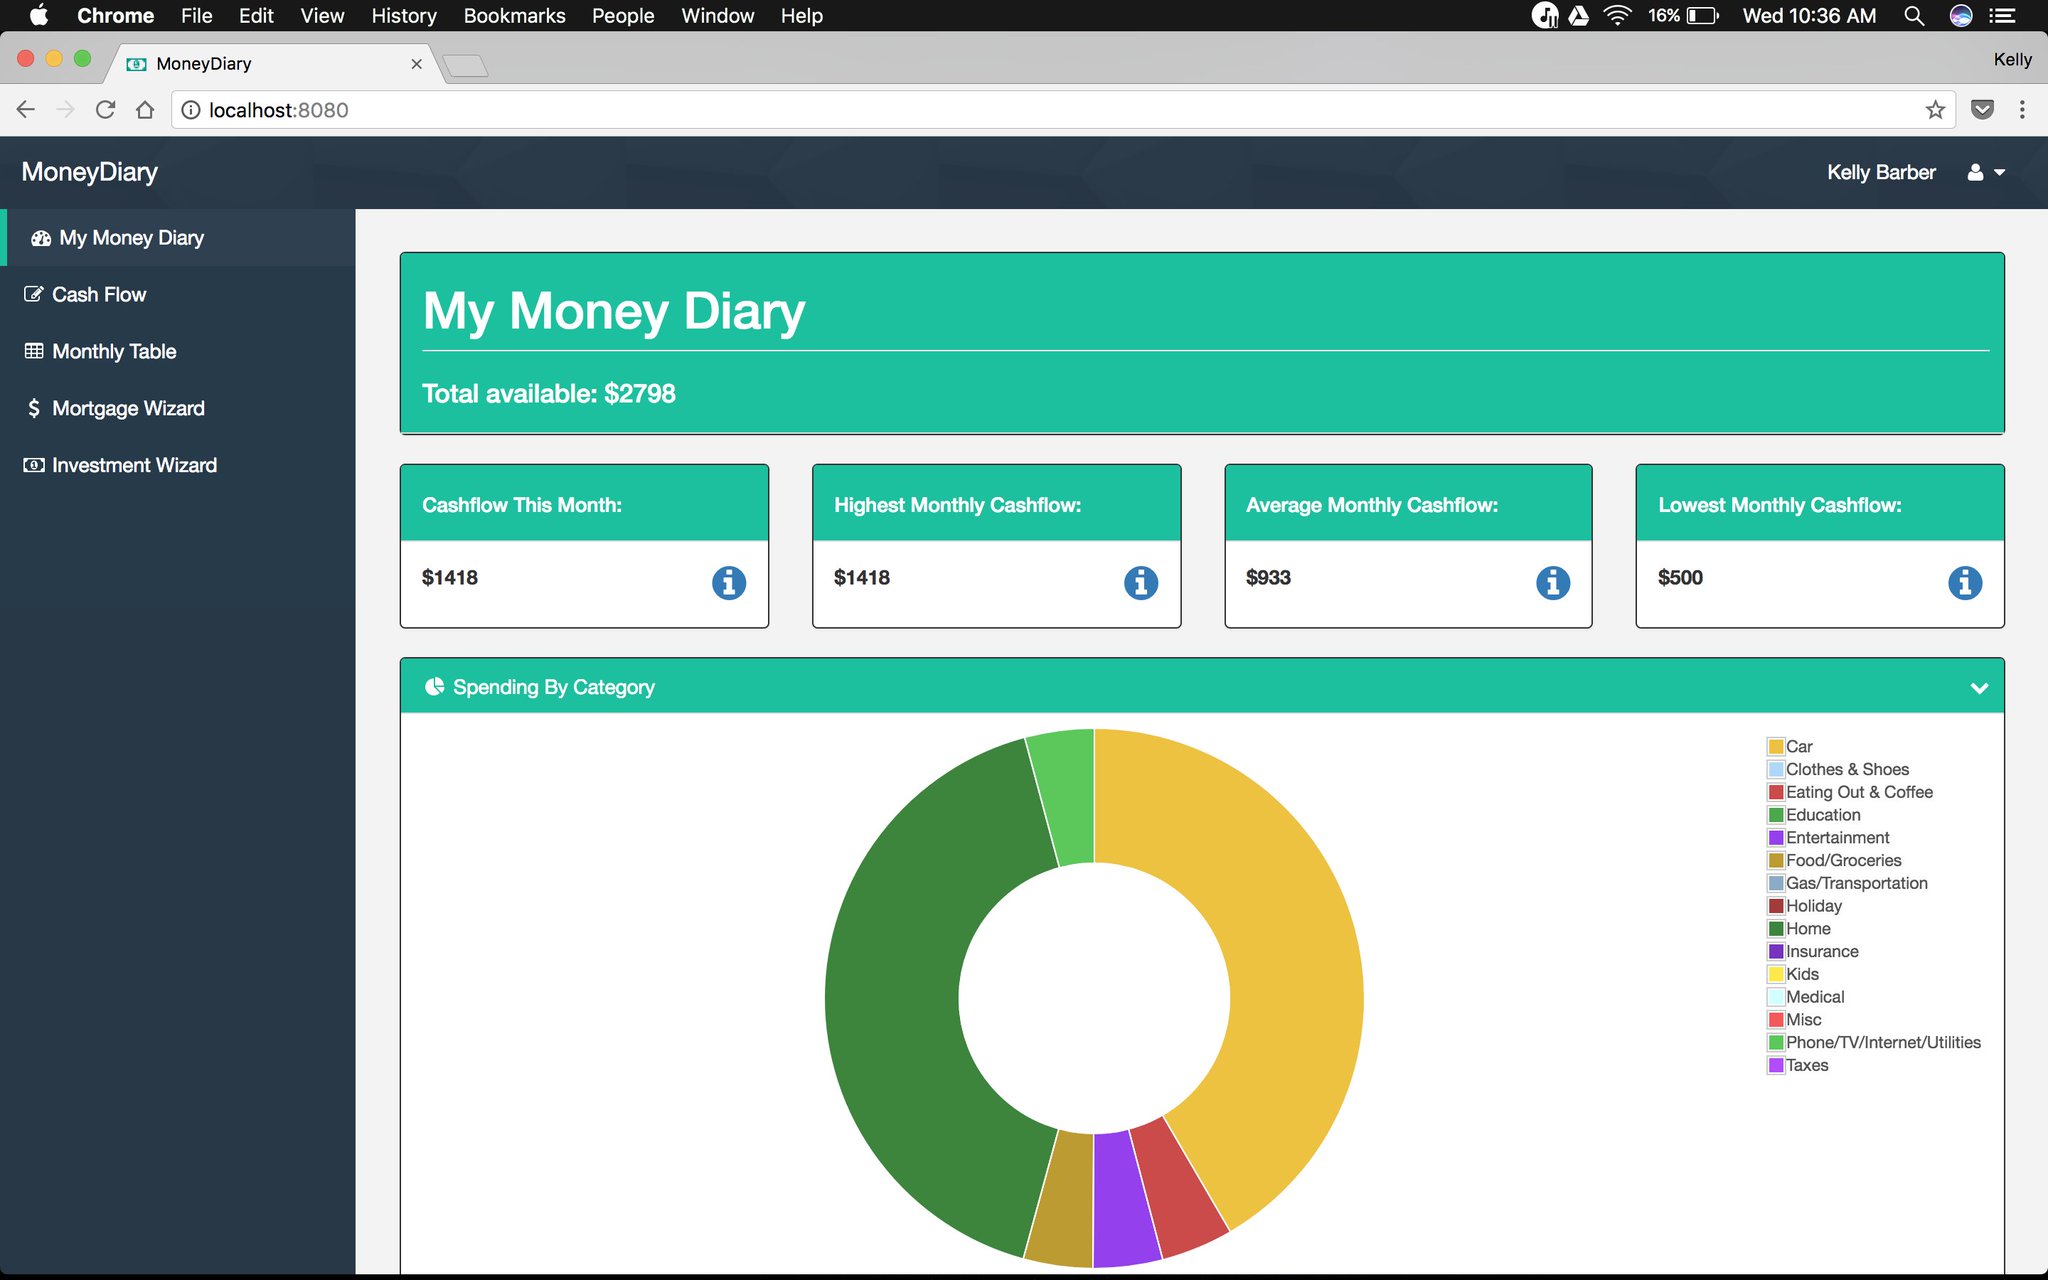Toggle Car category in chart legend
This screenshot has height=1280, width=2048.
tap(1776, 746)
